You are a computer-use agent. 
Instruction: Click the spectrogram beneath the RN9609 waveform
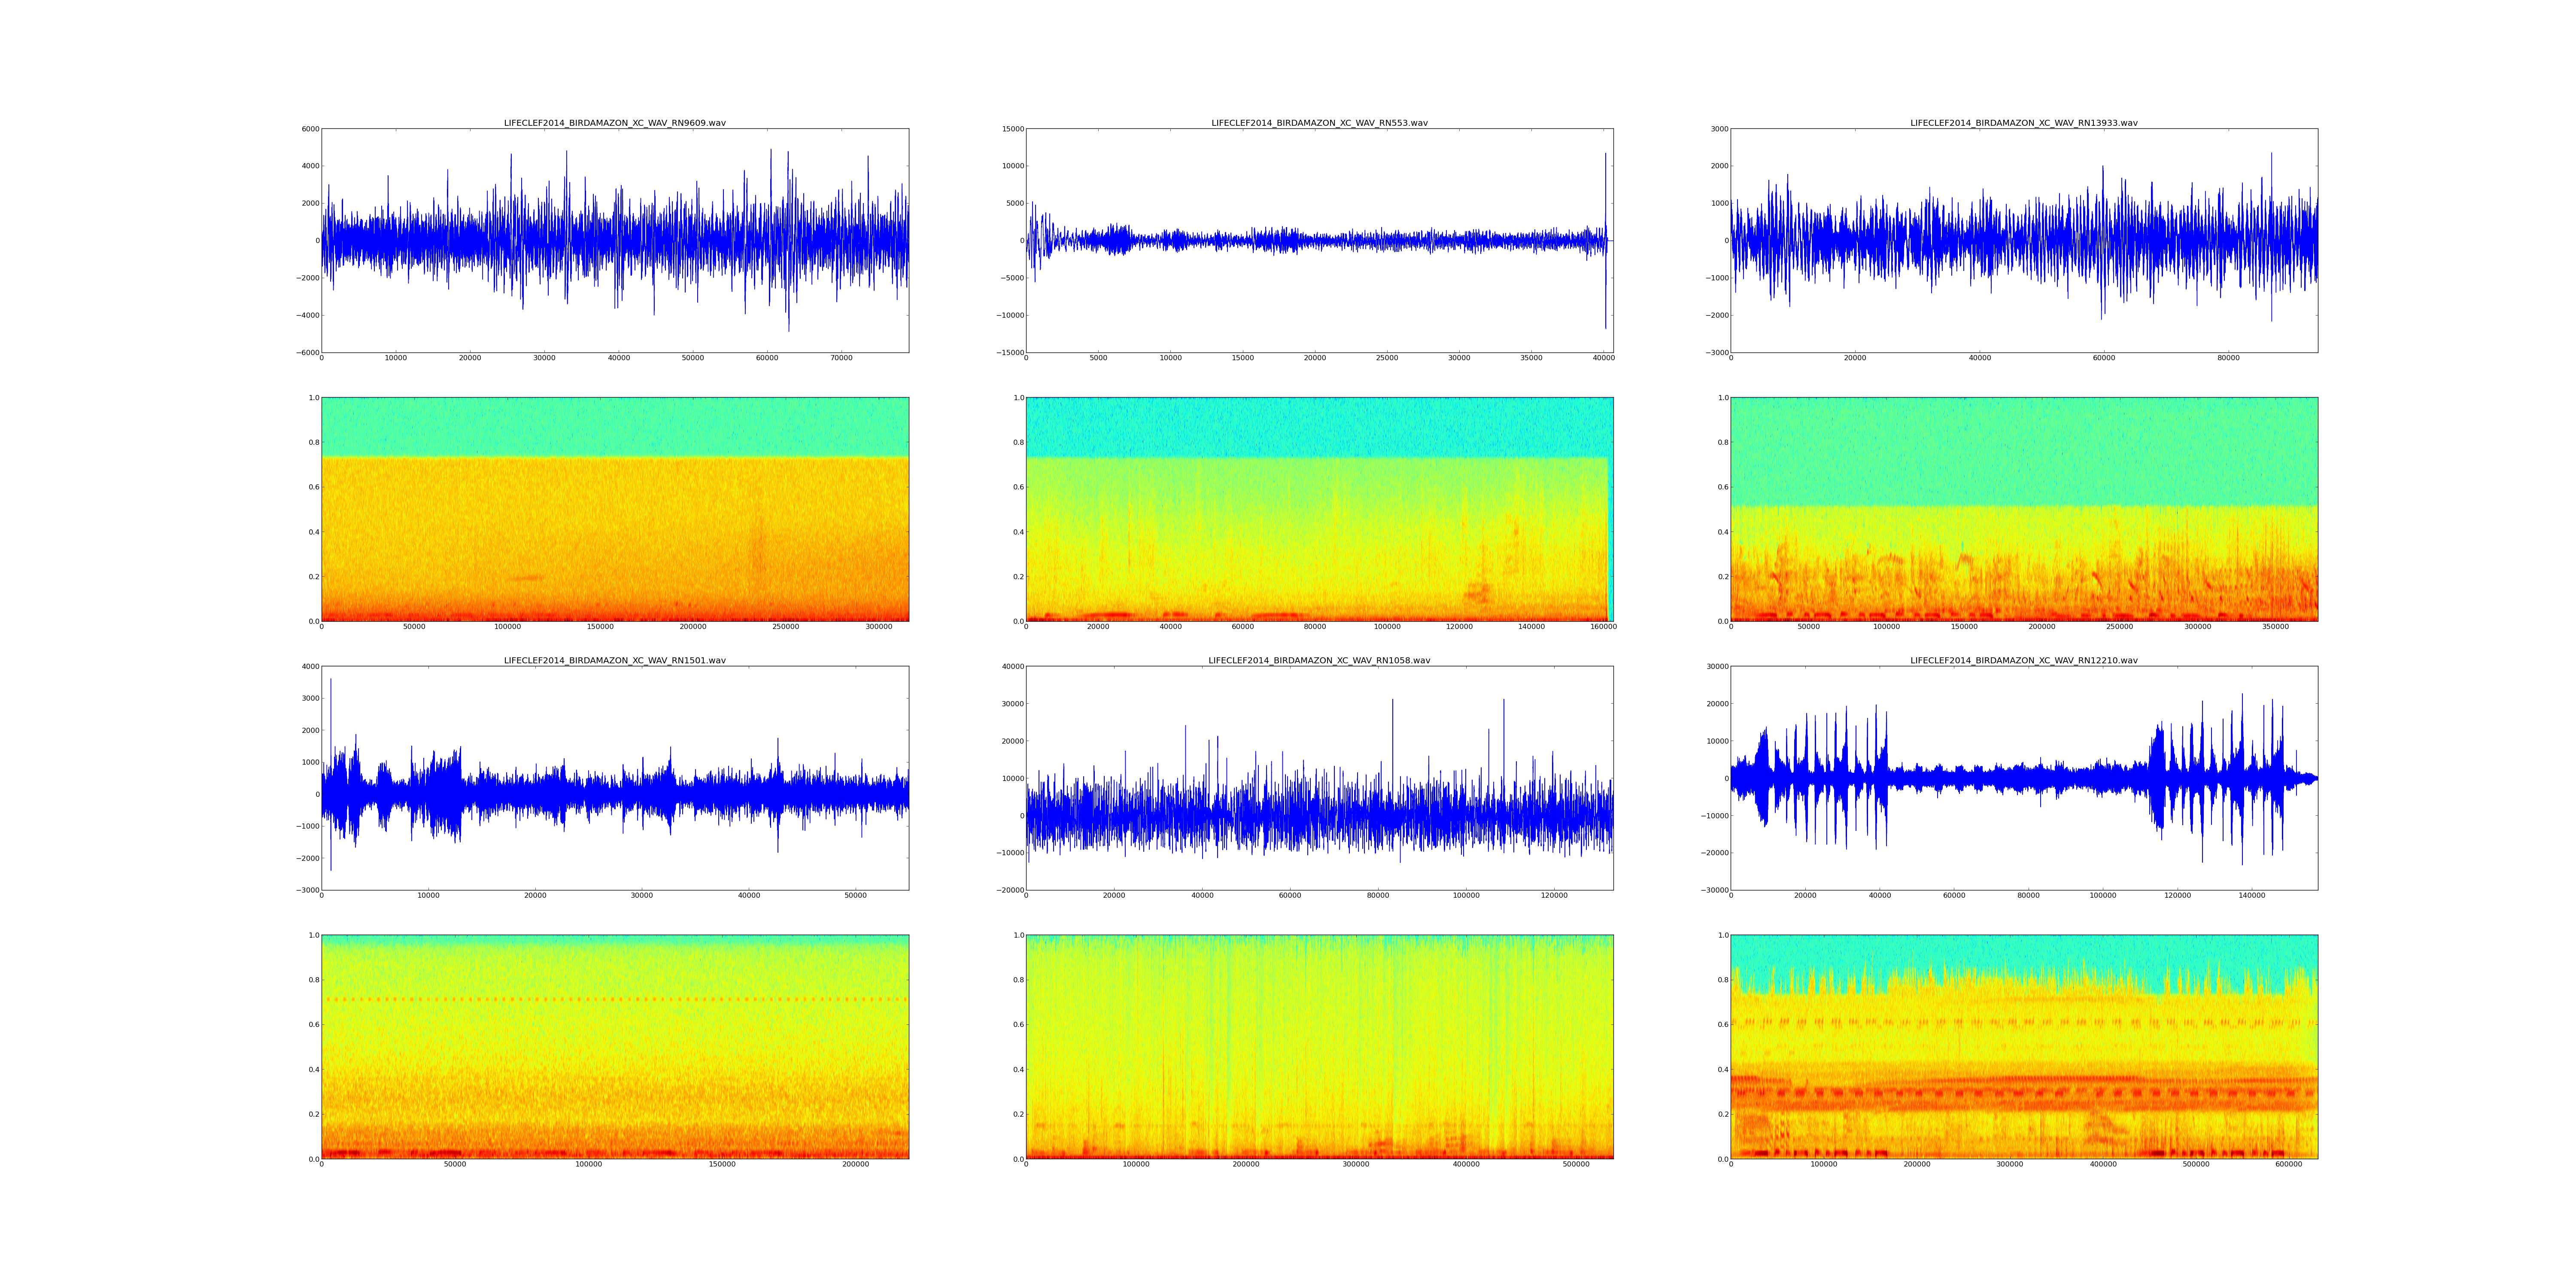point(614,509)
